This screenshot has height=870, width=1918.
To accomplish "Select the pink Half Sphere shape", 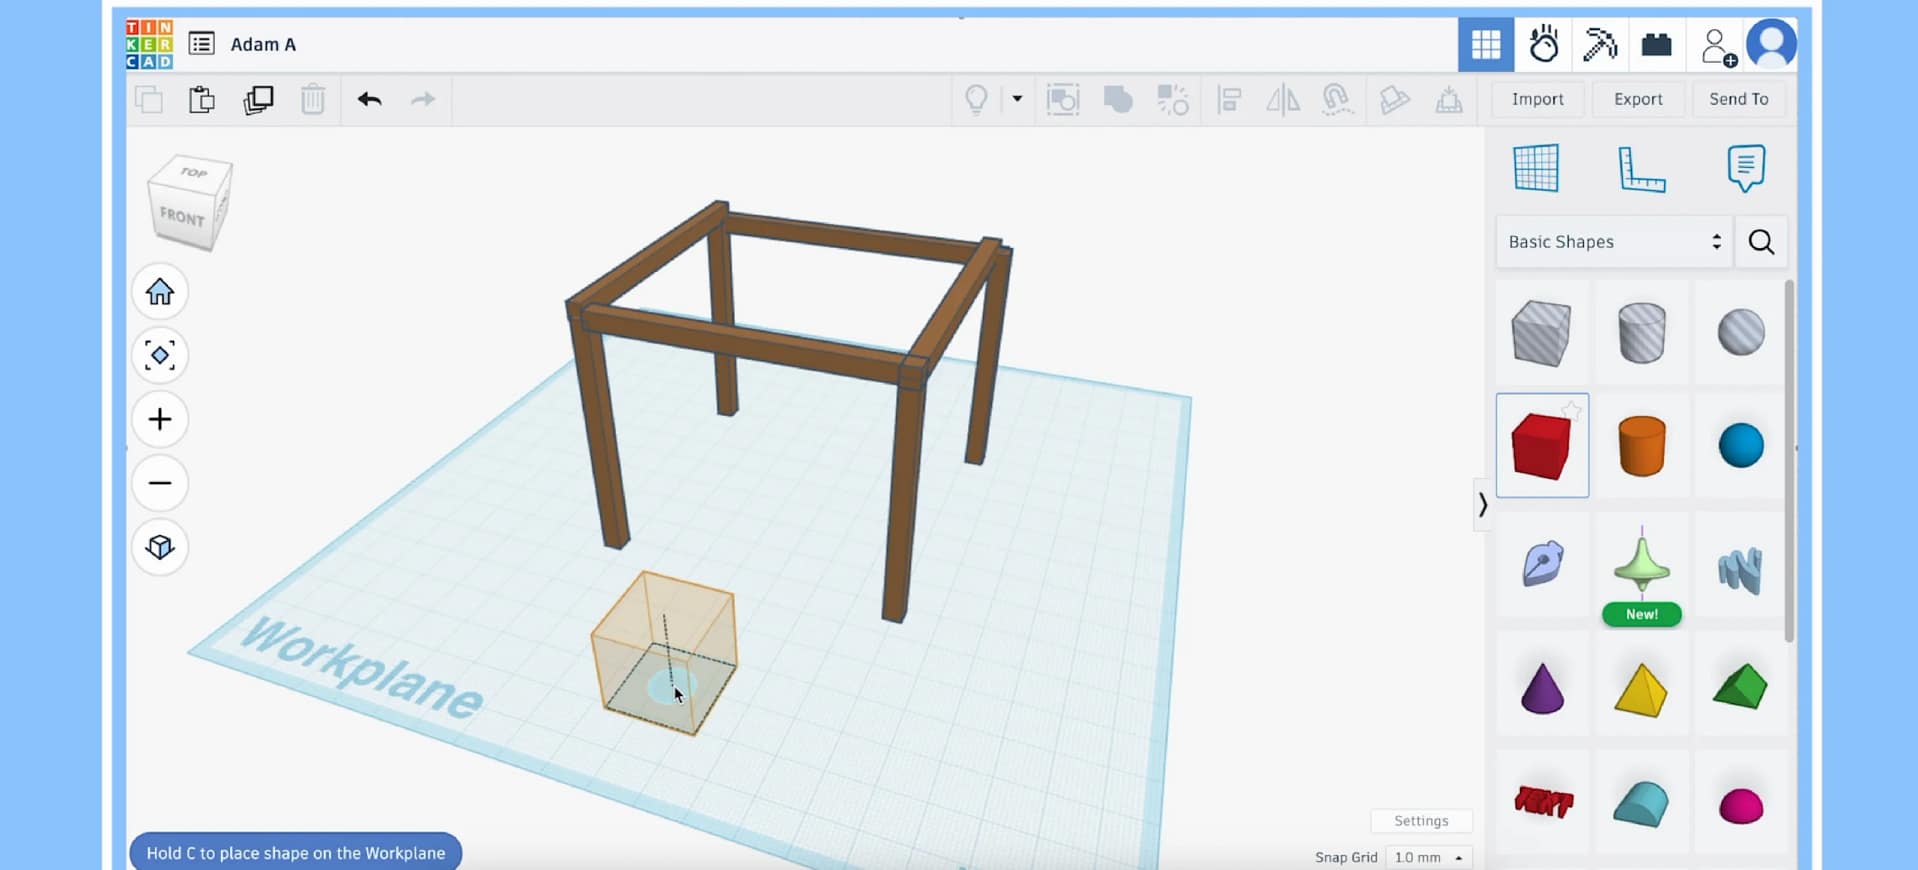I will 1741,806.
